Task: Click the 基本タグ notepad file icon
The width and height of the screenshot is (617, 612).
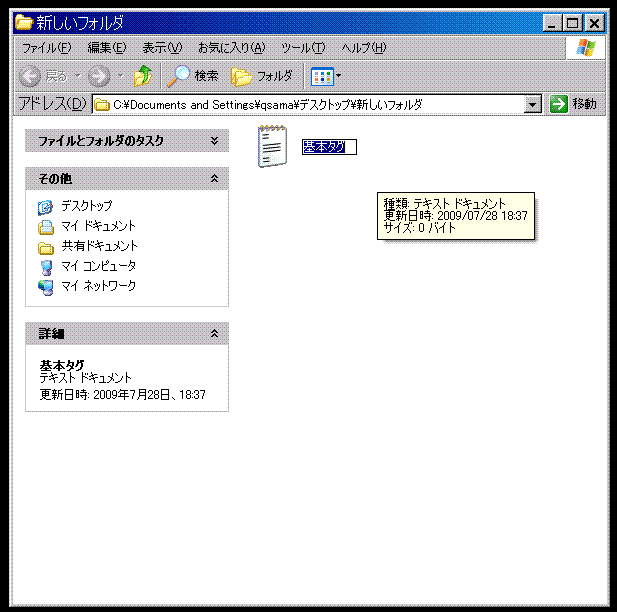Action: click(x=272, y=146)
